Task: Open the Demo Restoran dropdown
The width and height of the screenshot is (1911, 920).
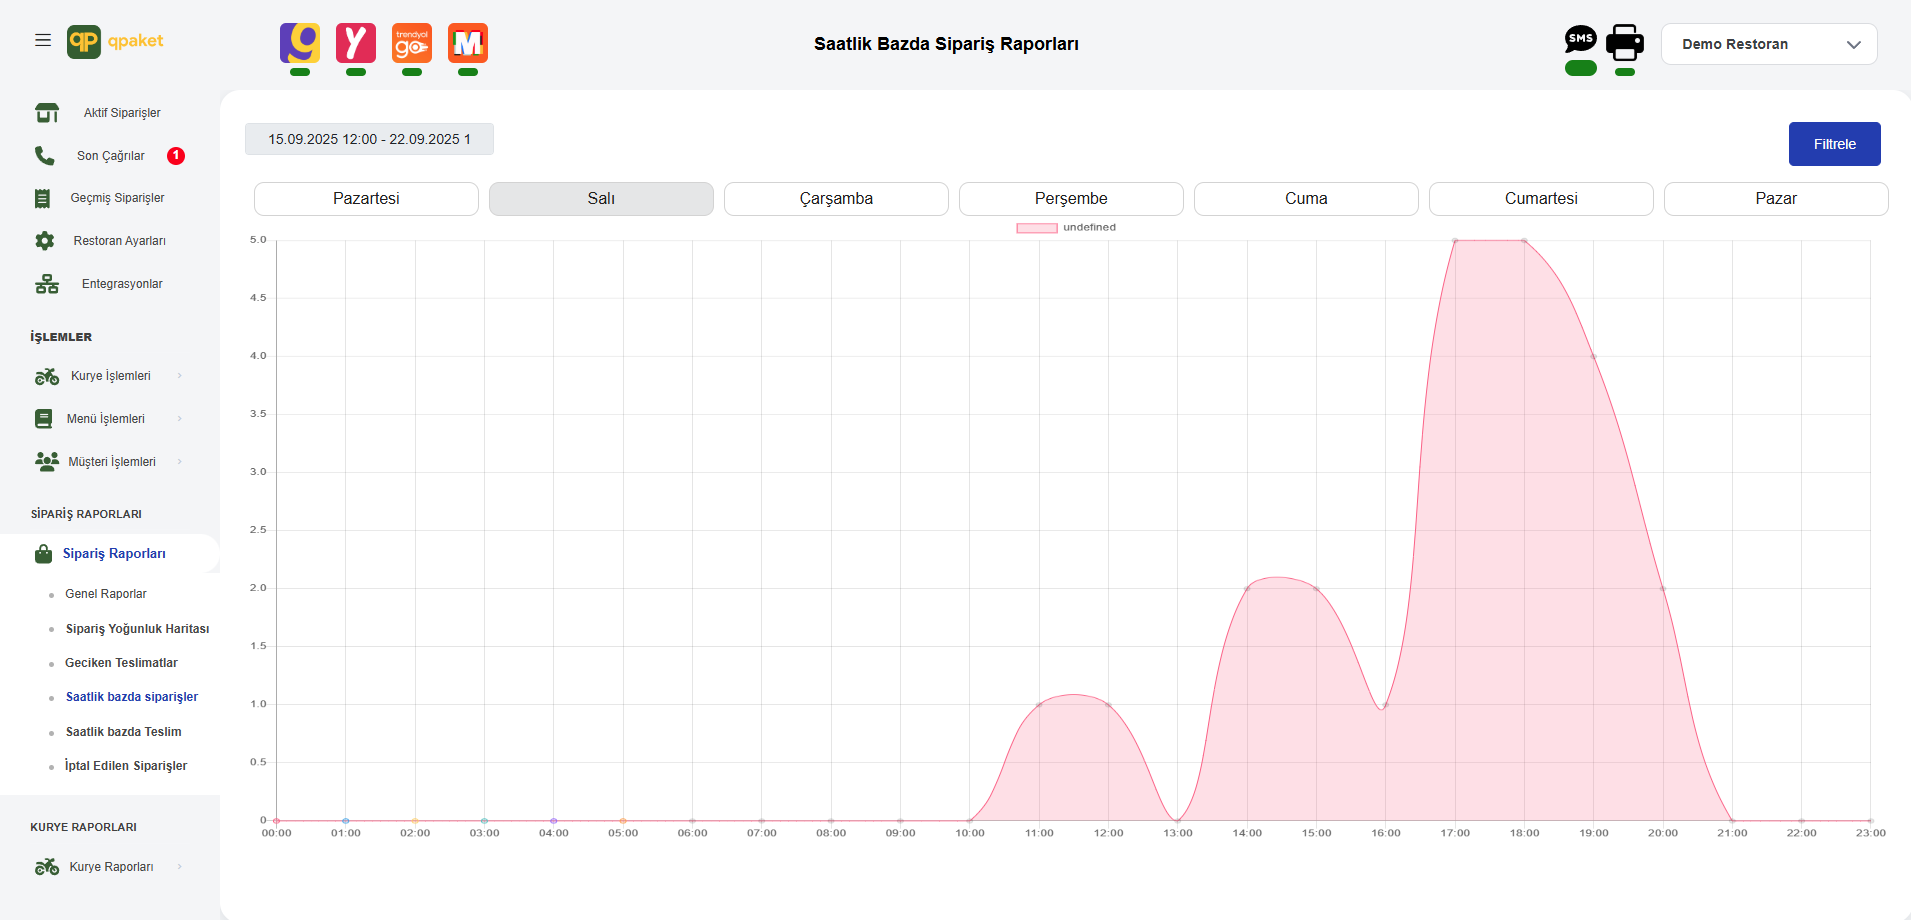Action: 1768,44
